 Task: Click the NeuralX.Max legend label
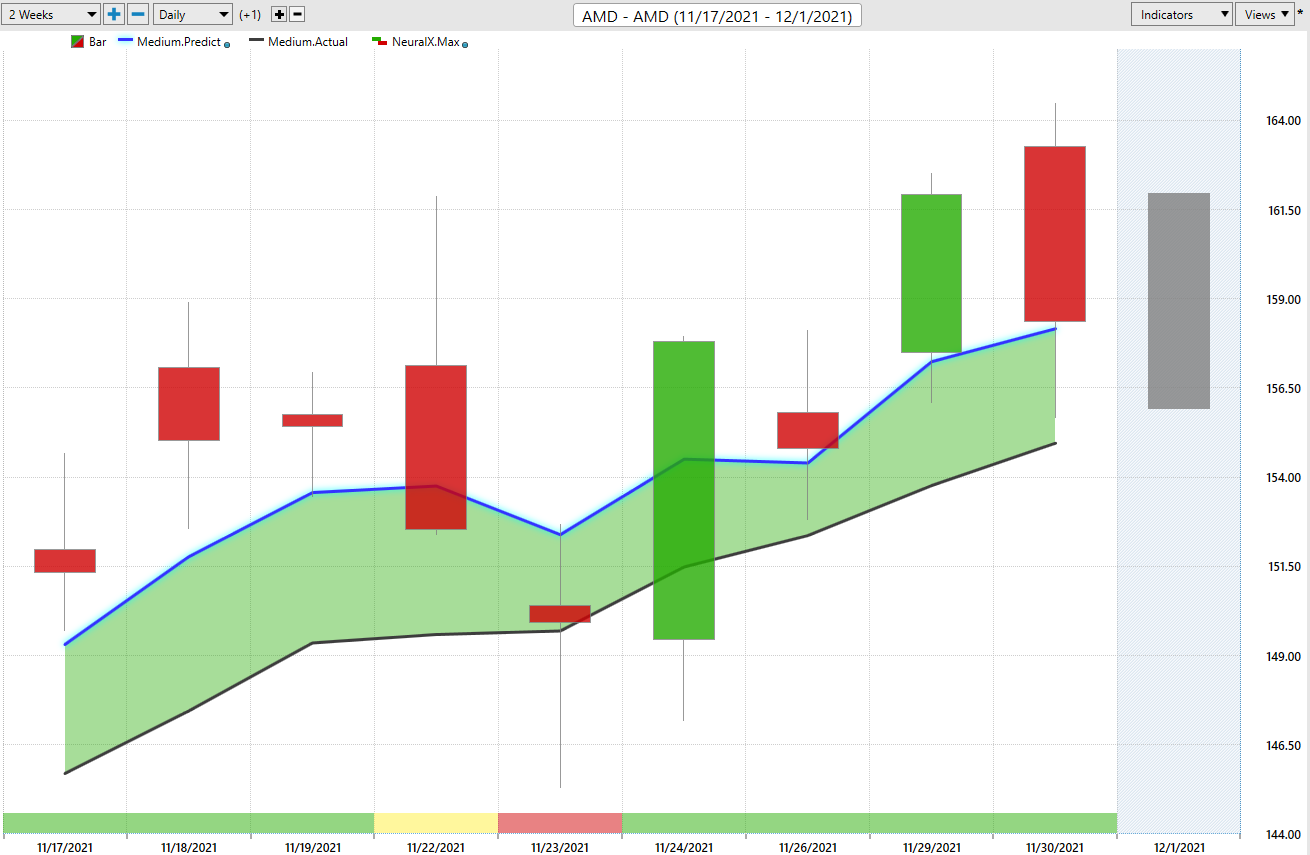(x=425, y=42)
